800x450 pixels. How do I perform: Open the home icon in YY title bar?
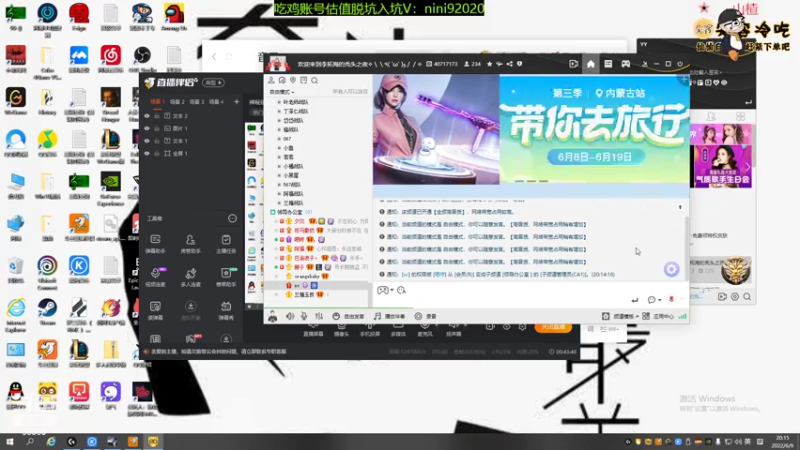coord(590,64)
